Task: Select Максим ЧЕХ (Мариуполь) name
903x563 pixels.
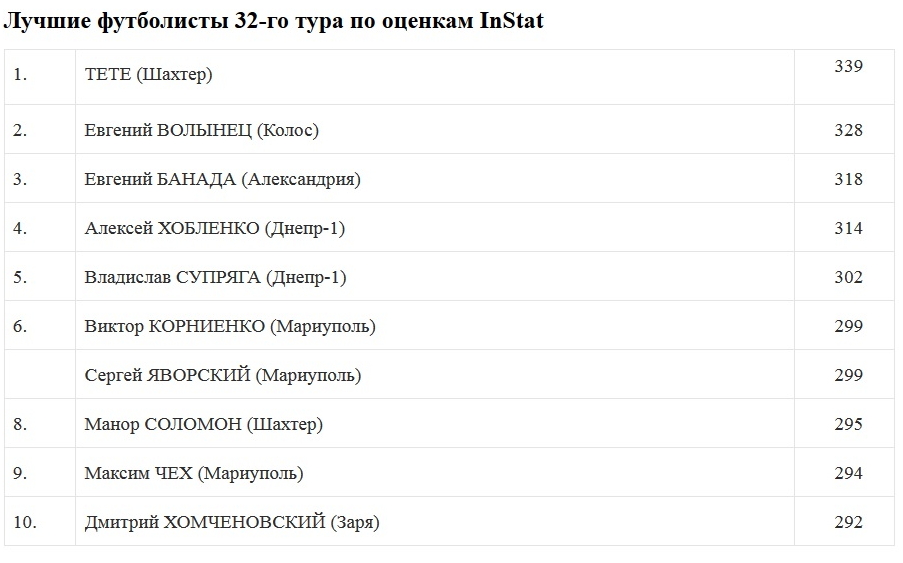Action: pyautogui.click(x=194, y=474)
